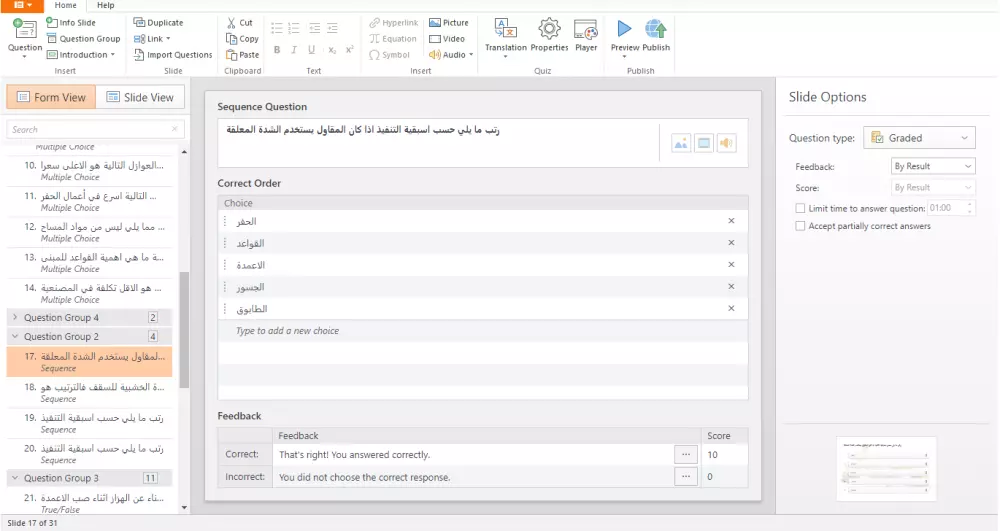Viewport: 1000px width, 531px height.
Task: Collapse Question Group 3
Action: click(x=15, y=477)
